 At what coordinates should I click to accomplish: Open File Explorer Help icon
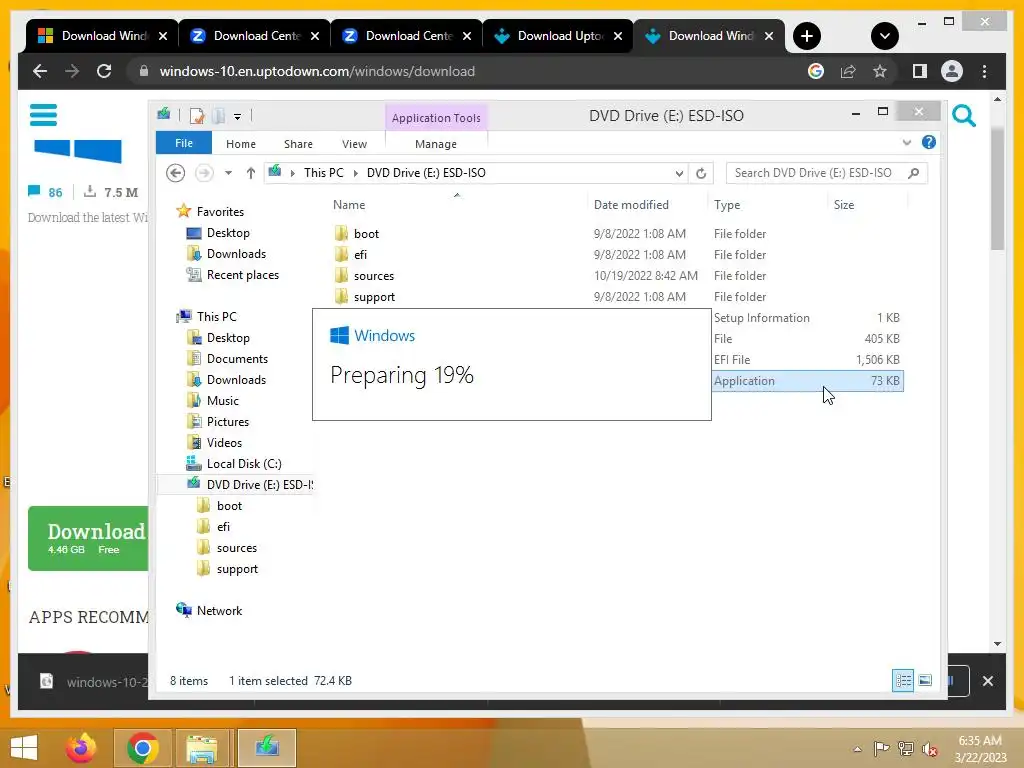[929, 142]
